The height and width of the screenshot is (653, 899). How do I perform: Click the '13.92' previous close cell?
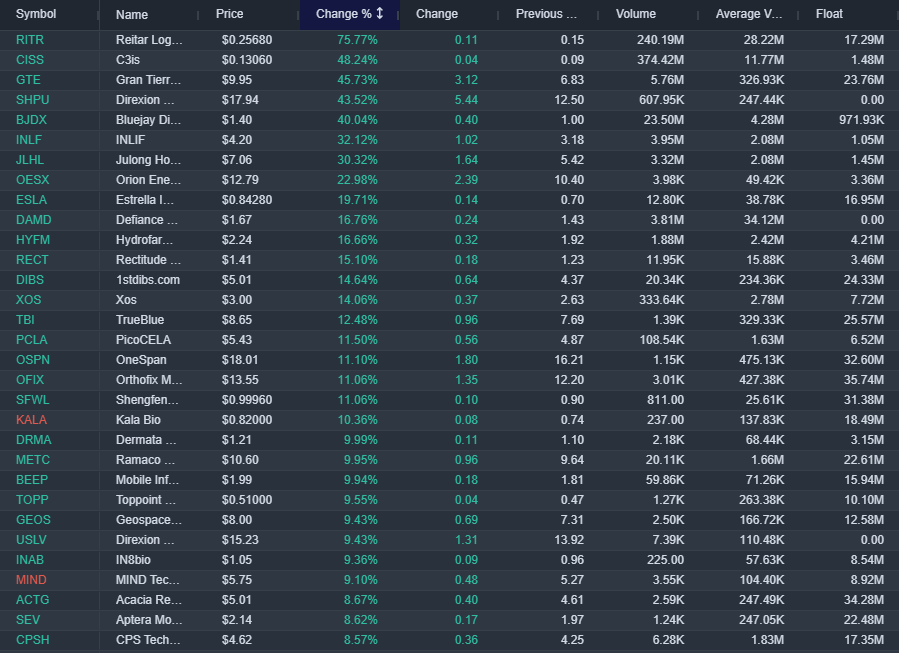pyautogui.click(x=569, y=539)
